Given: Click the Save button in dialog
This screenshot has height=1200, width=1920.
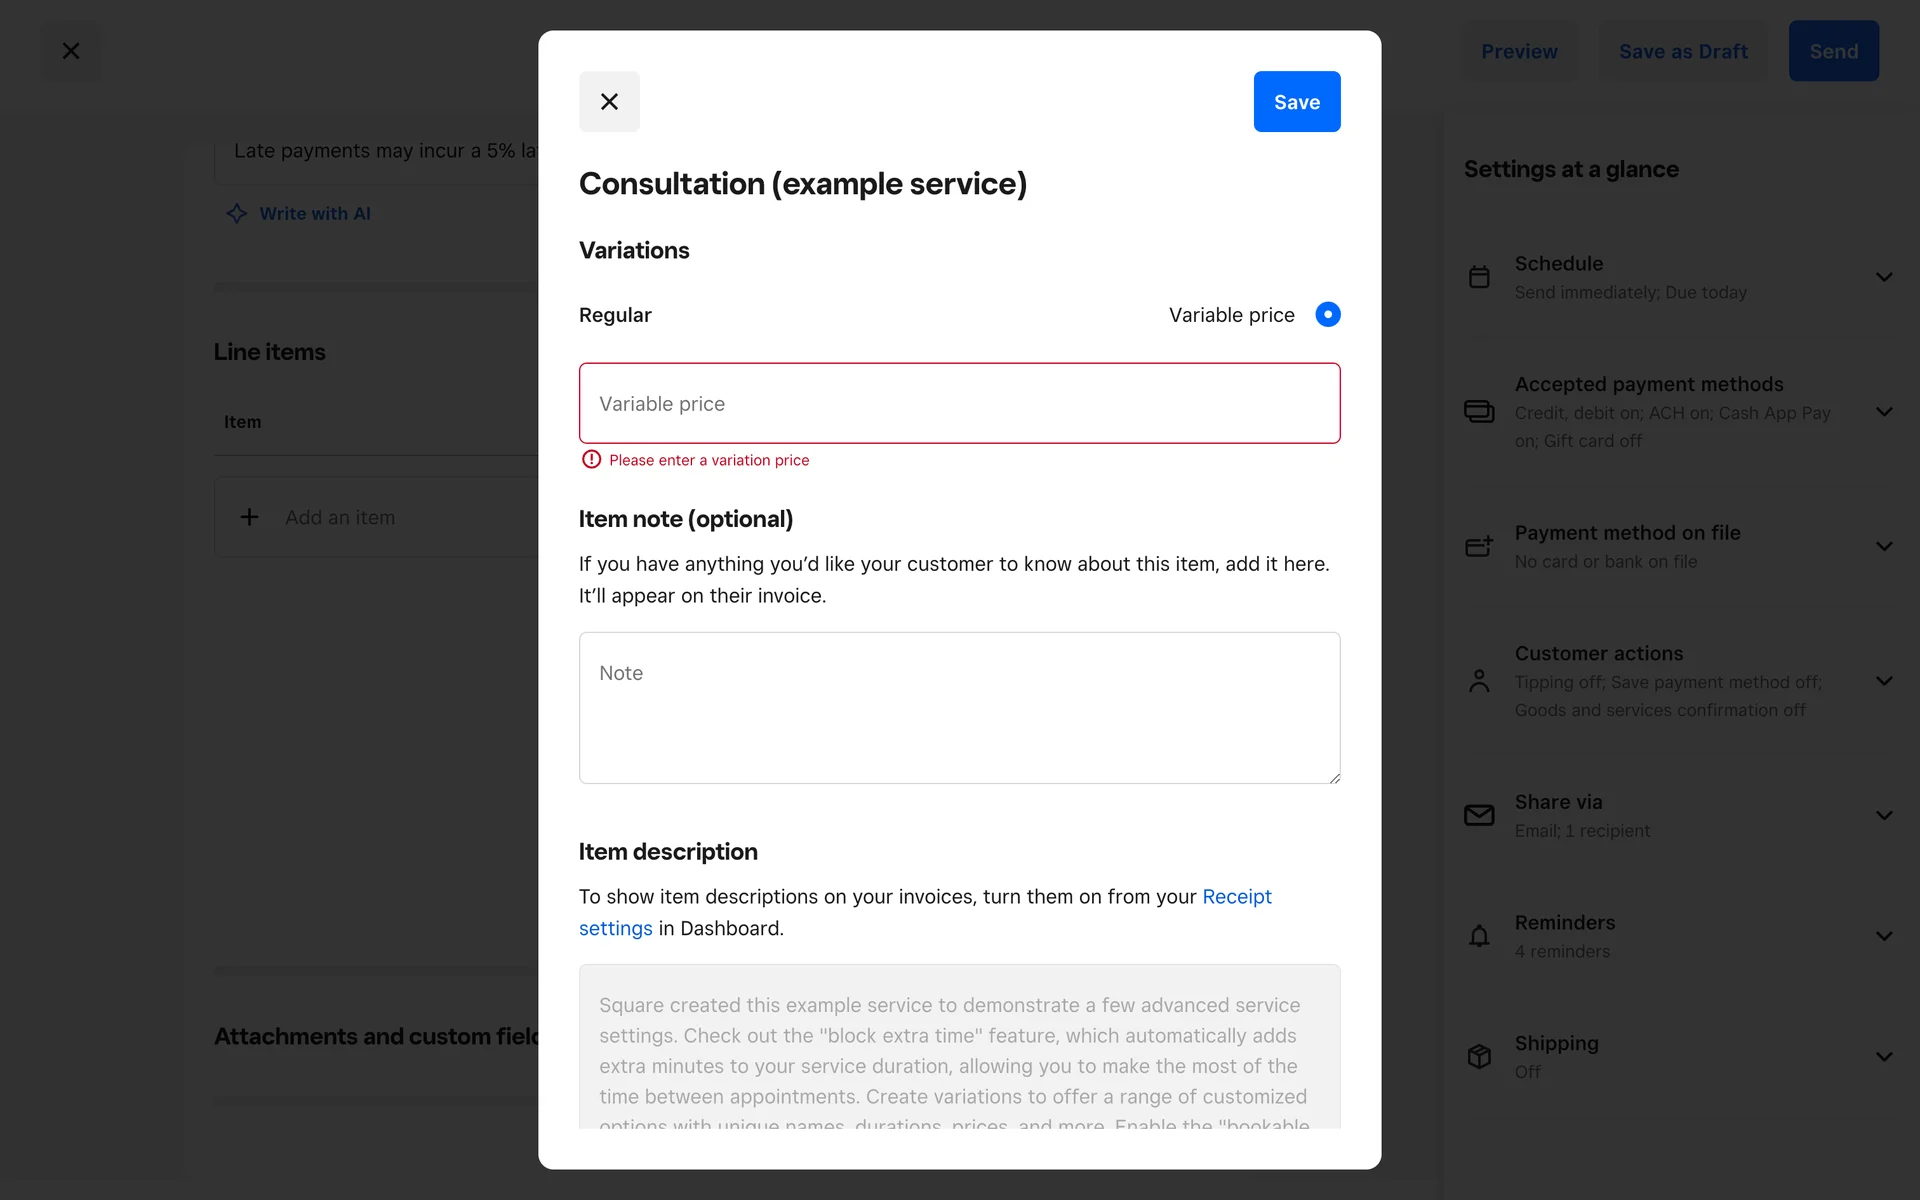Looking at the screenshot, I should 1296,102.
